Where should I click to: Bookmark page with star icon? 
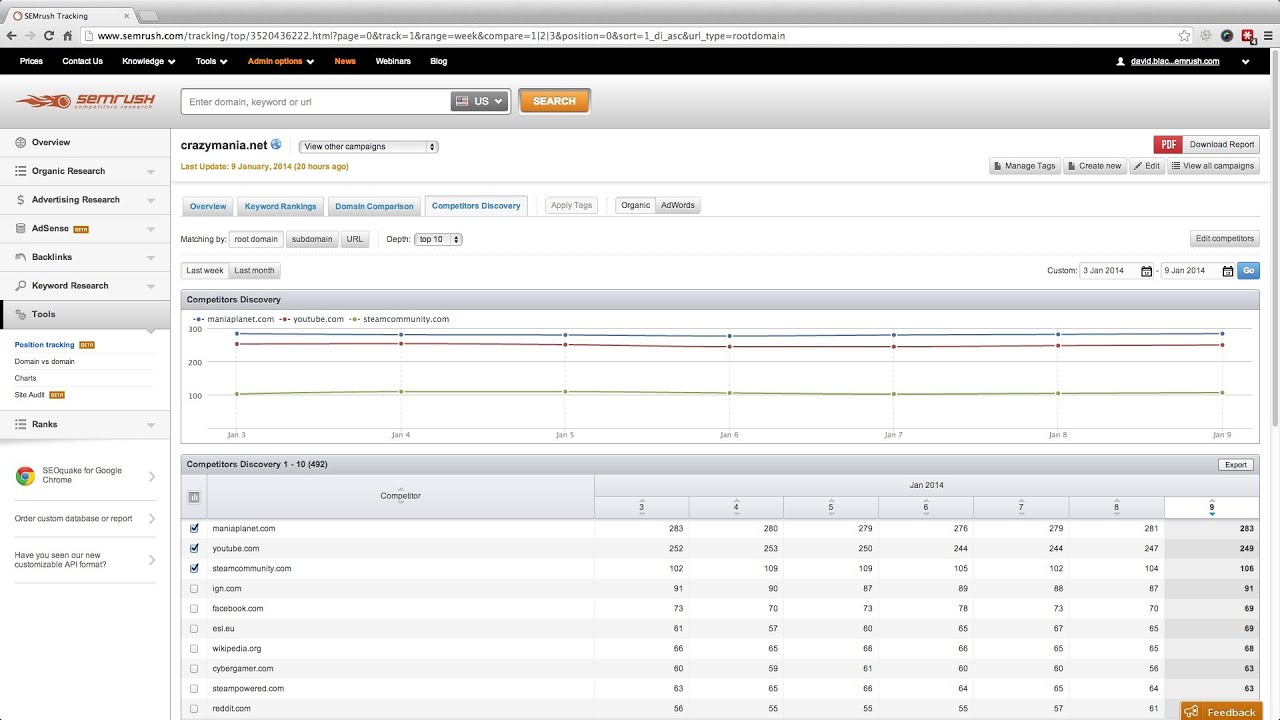click(x=1184, y=35)
